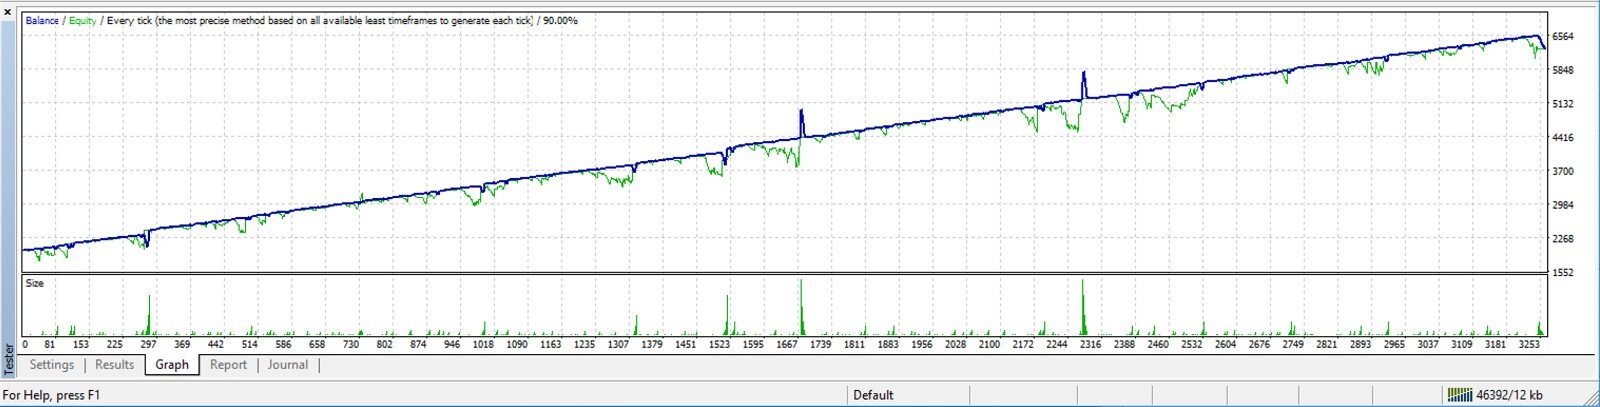1600x407 pixels.
Task: Click the 2268 value on balance axis
Action: click(1564, 239)
